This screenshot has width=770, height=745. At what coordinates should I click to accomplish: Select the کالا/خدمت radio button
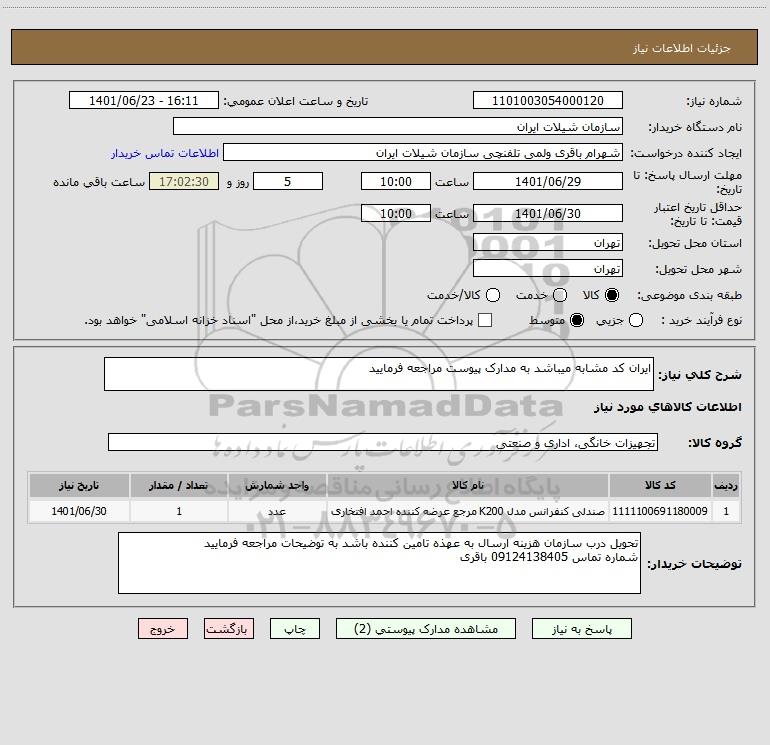(x=493, y=295)
